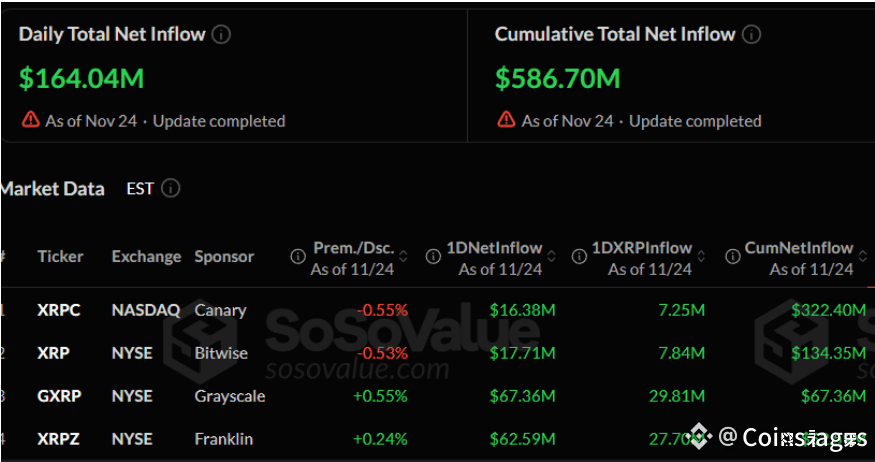This screenshot has height=462, width=875.
Task: Open the GXRP ticker link
Action: click(59, 396)
